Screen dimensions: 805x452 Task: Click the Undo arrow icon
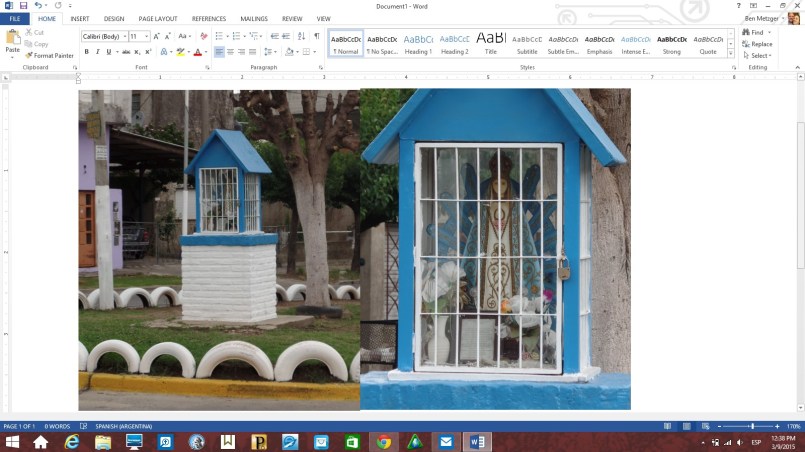point(38,6)
